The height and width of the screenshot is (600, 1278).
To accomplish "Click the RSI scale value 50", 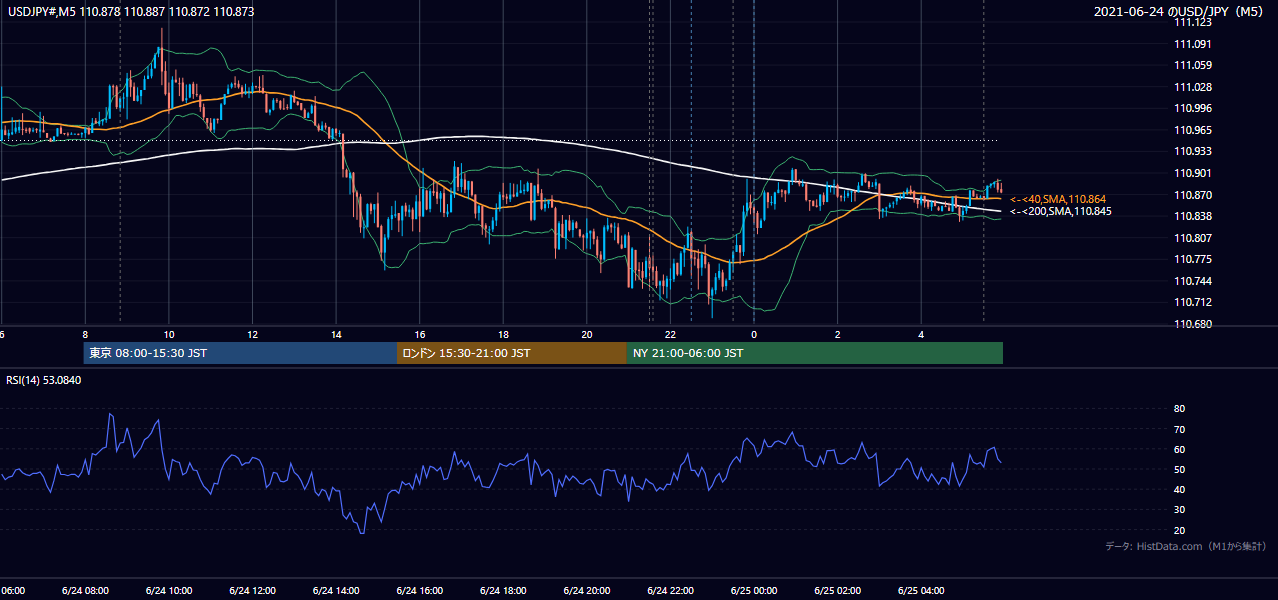I will click(x=1179, y=469).
